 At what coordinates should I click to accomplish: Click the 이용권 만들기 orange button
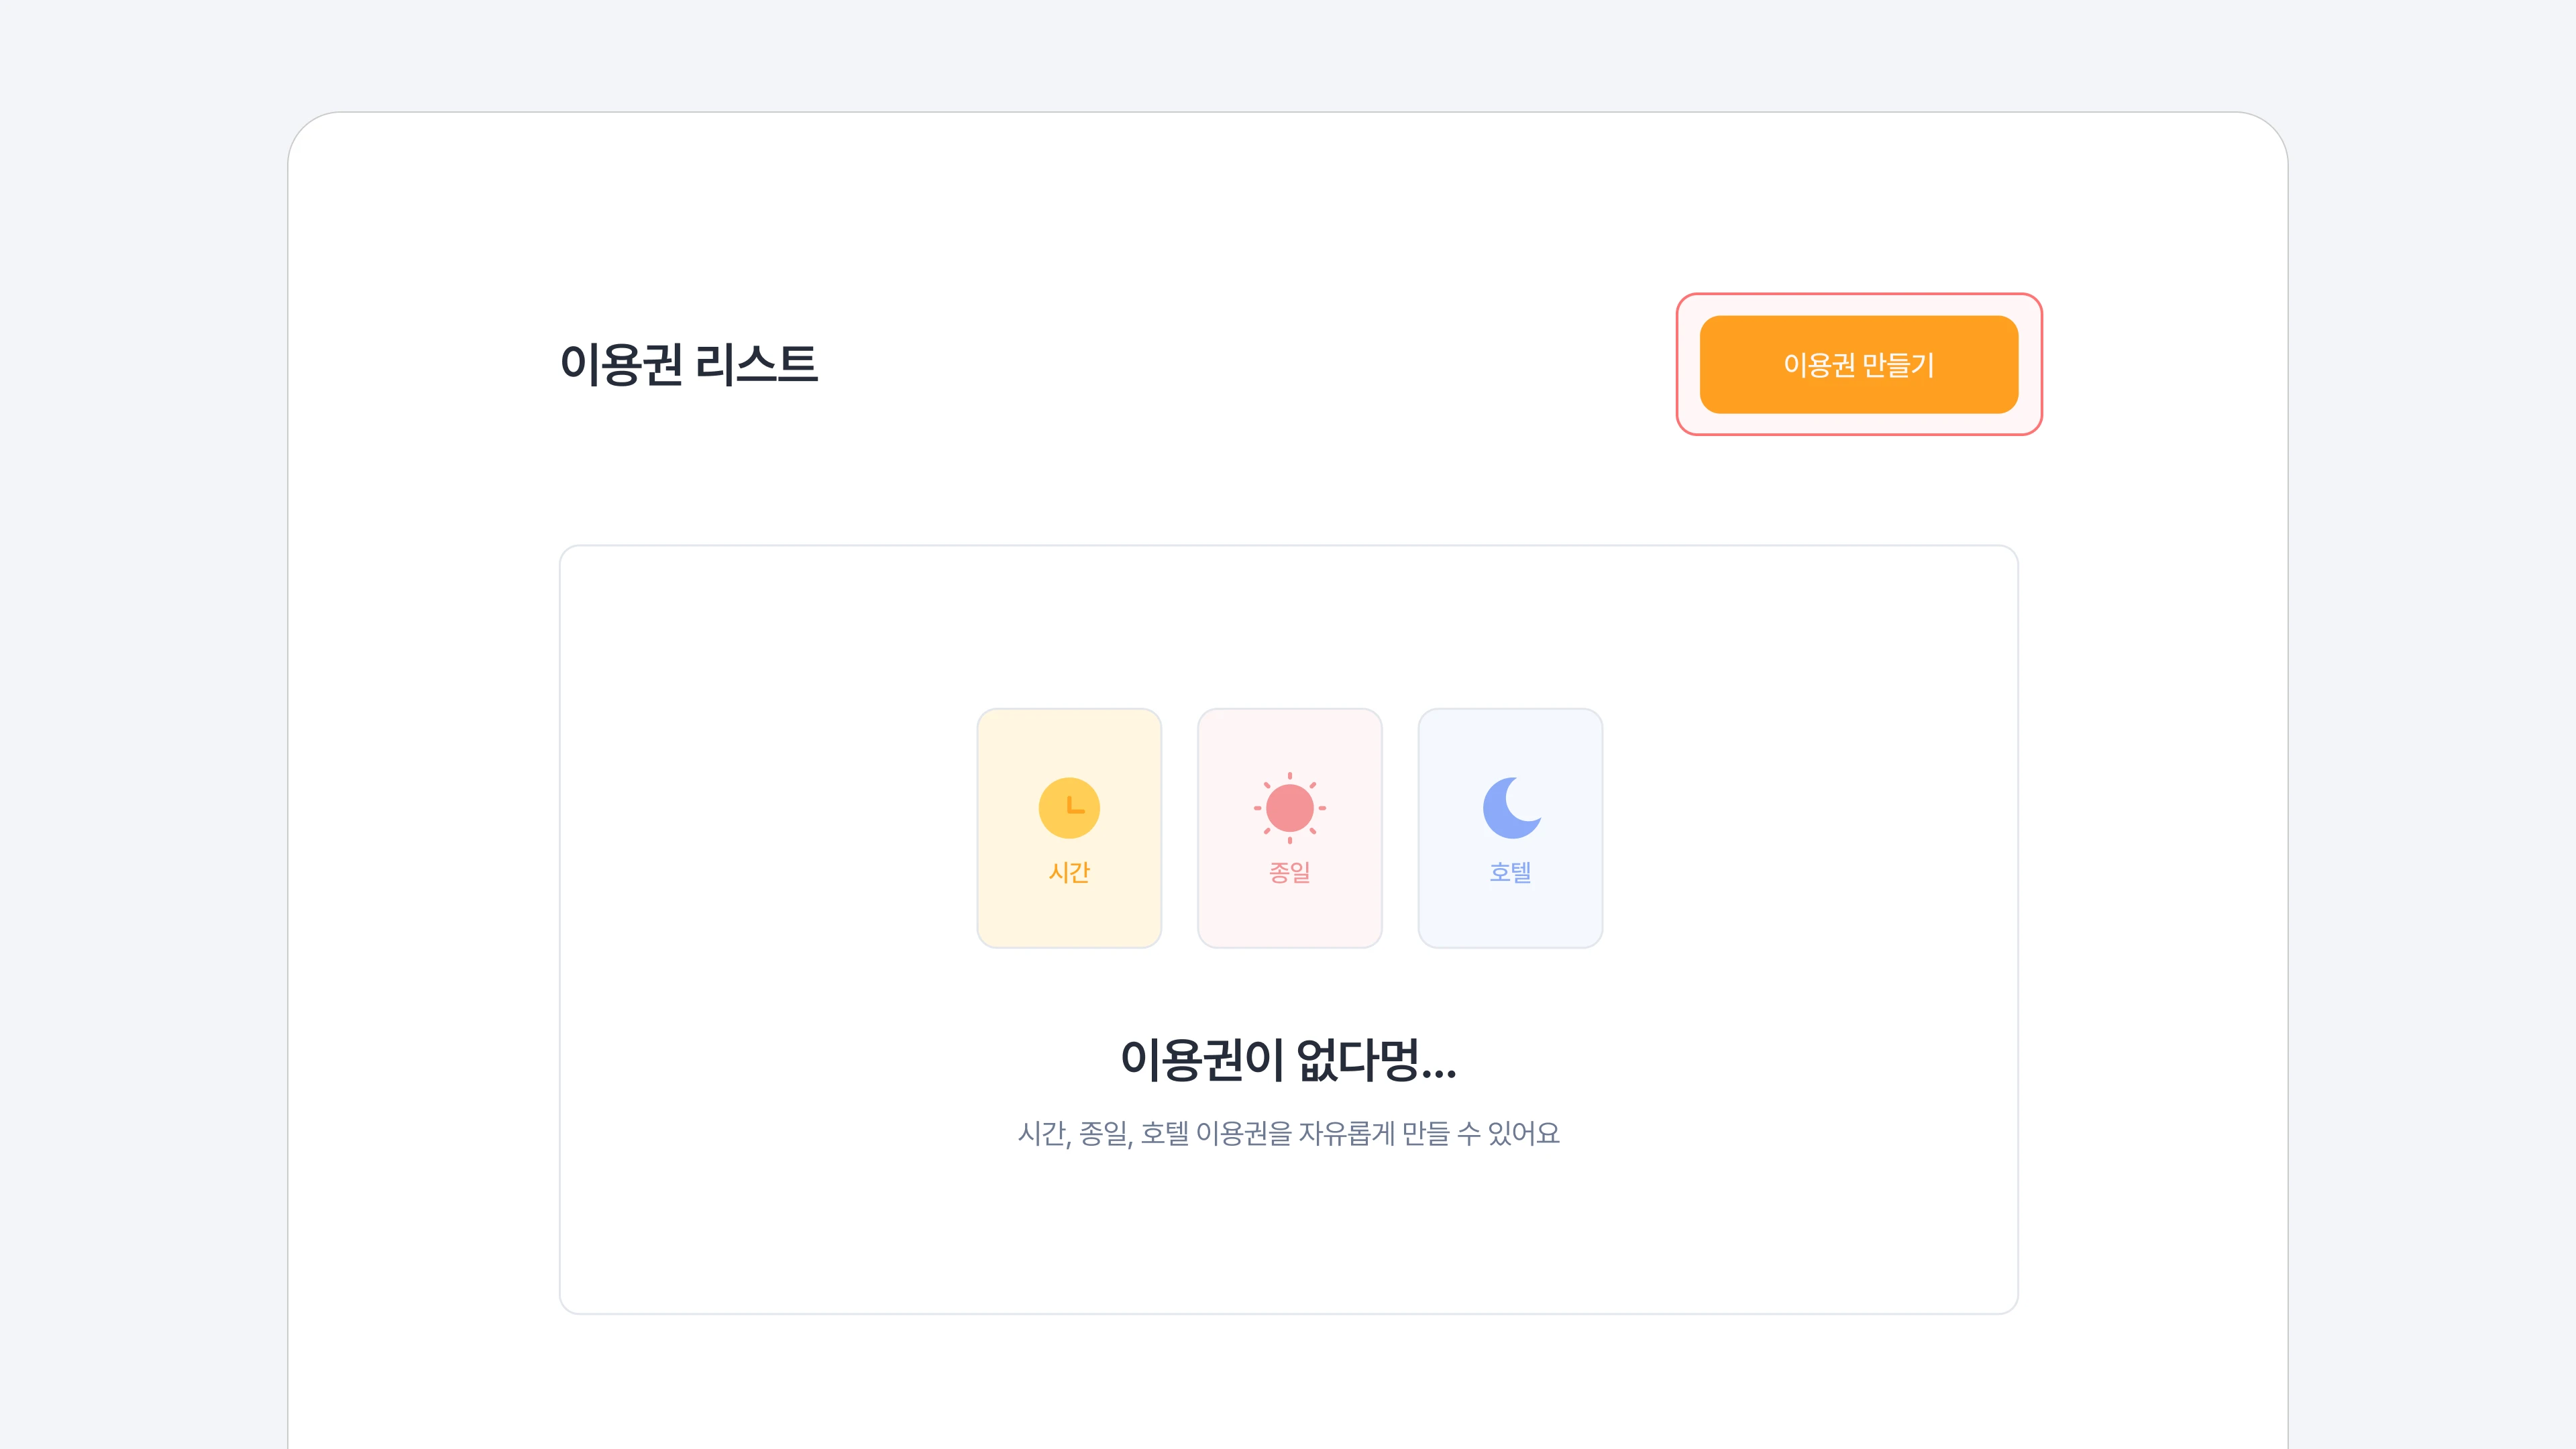[x=1858, y=364]
